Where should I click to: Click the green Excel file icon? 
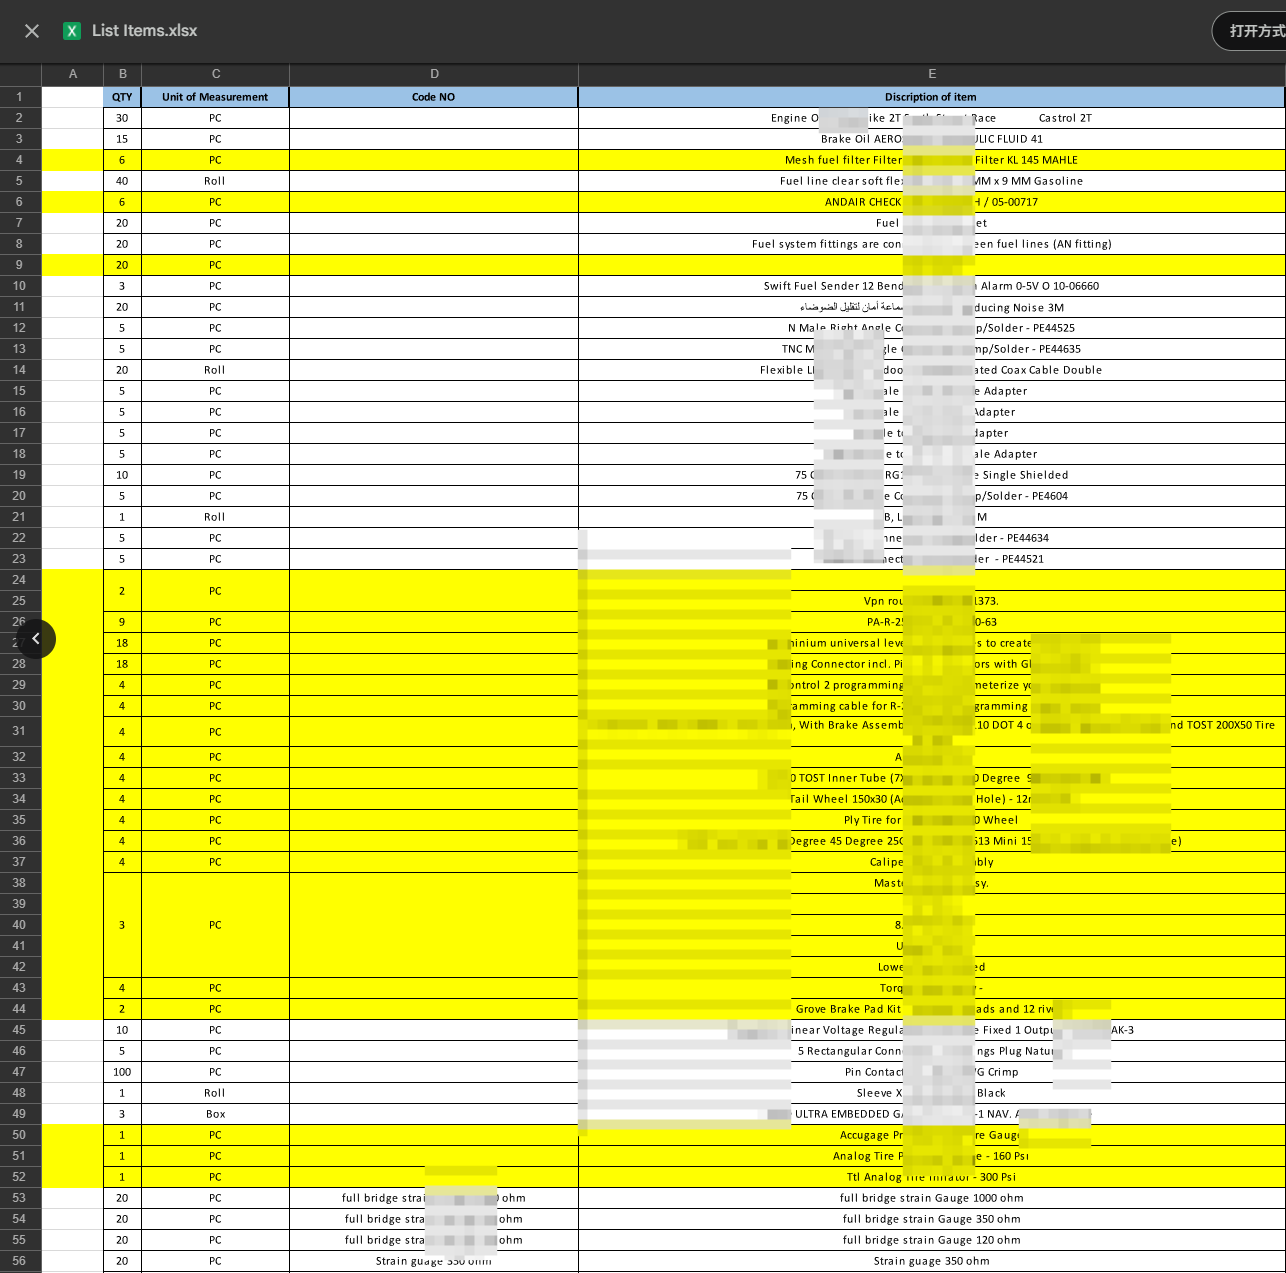pos(72,31)
